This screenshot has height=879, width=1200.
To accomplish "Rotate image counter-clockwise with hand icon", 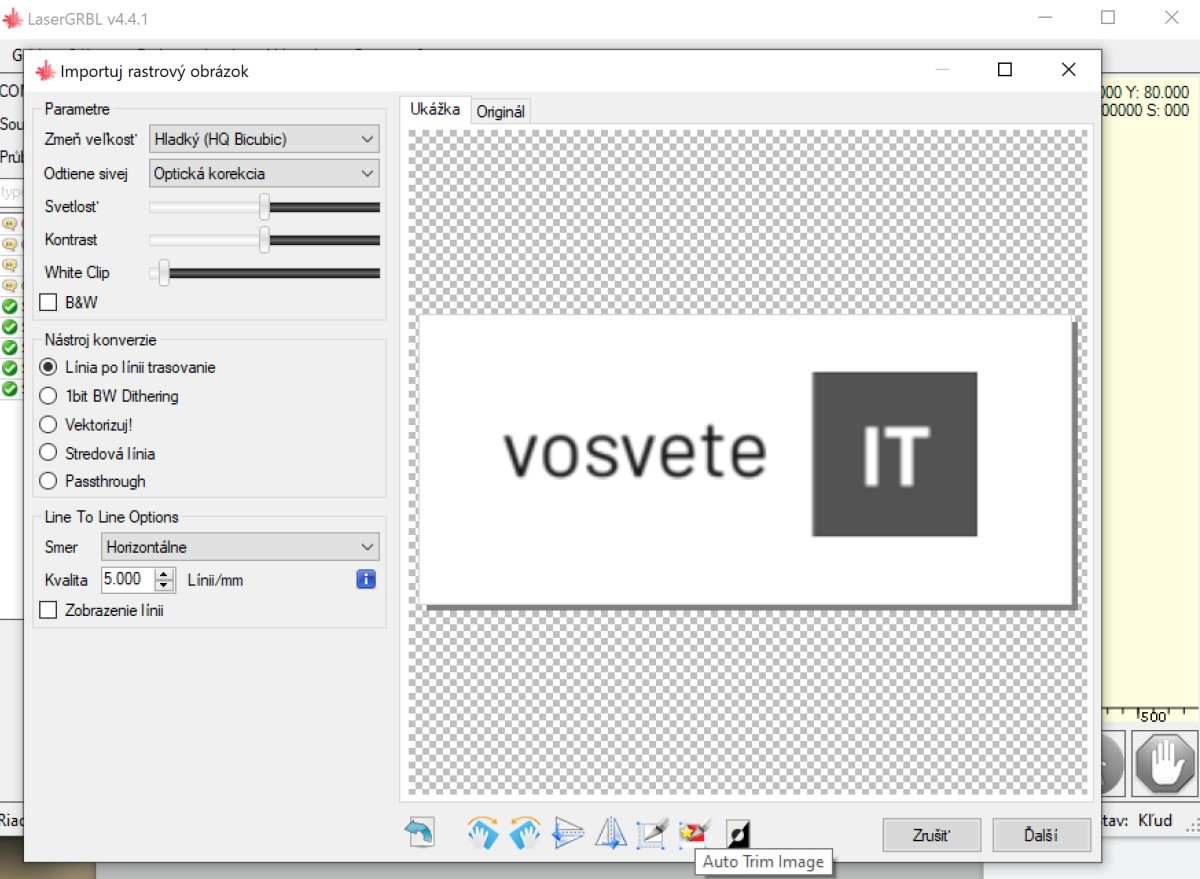I will pyautogui.click(x=525, y=833).
